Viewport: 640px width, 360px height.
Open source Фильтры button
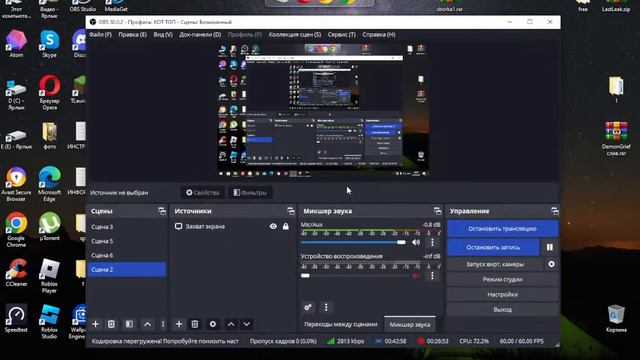250,192
